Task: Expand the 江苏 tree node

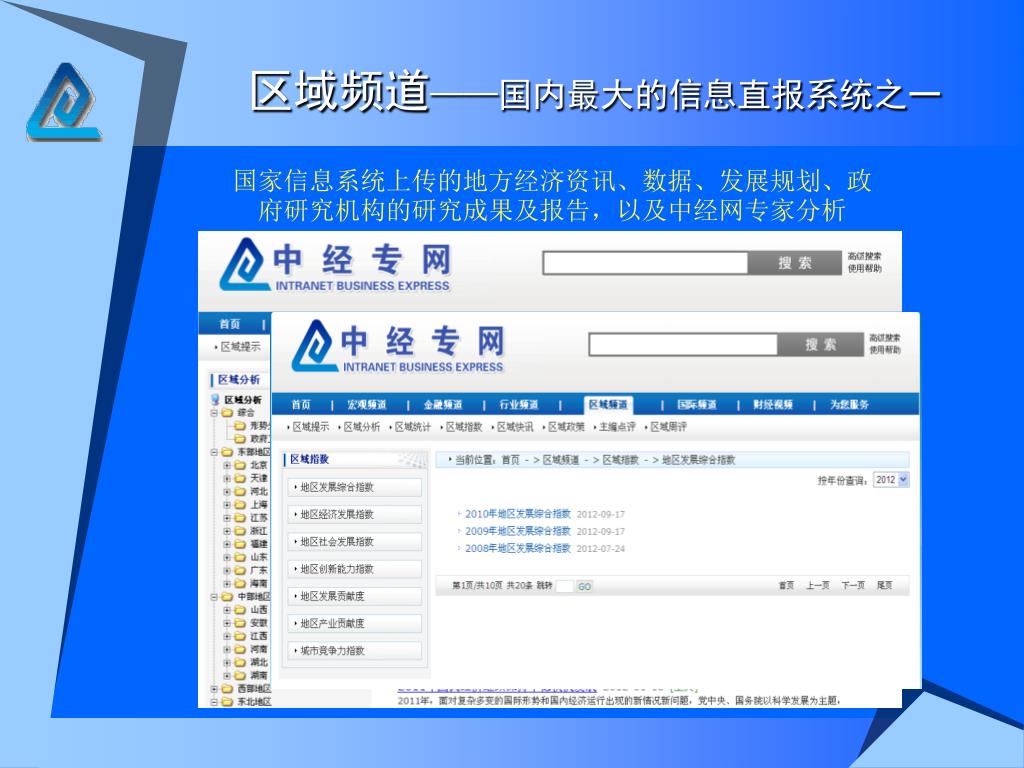Action: click(x=227, y=517)
